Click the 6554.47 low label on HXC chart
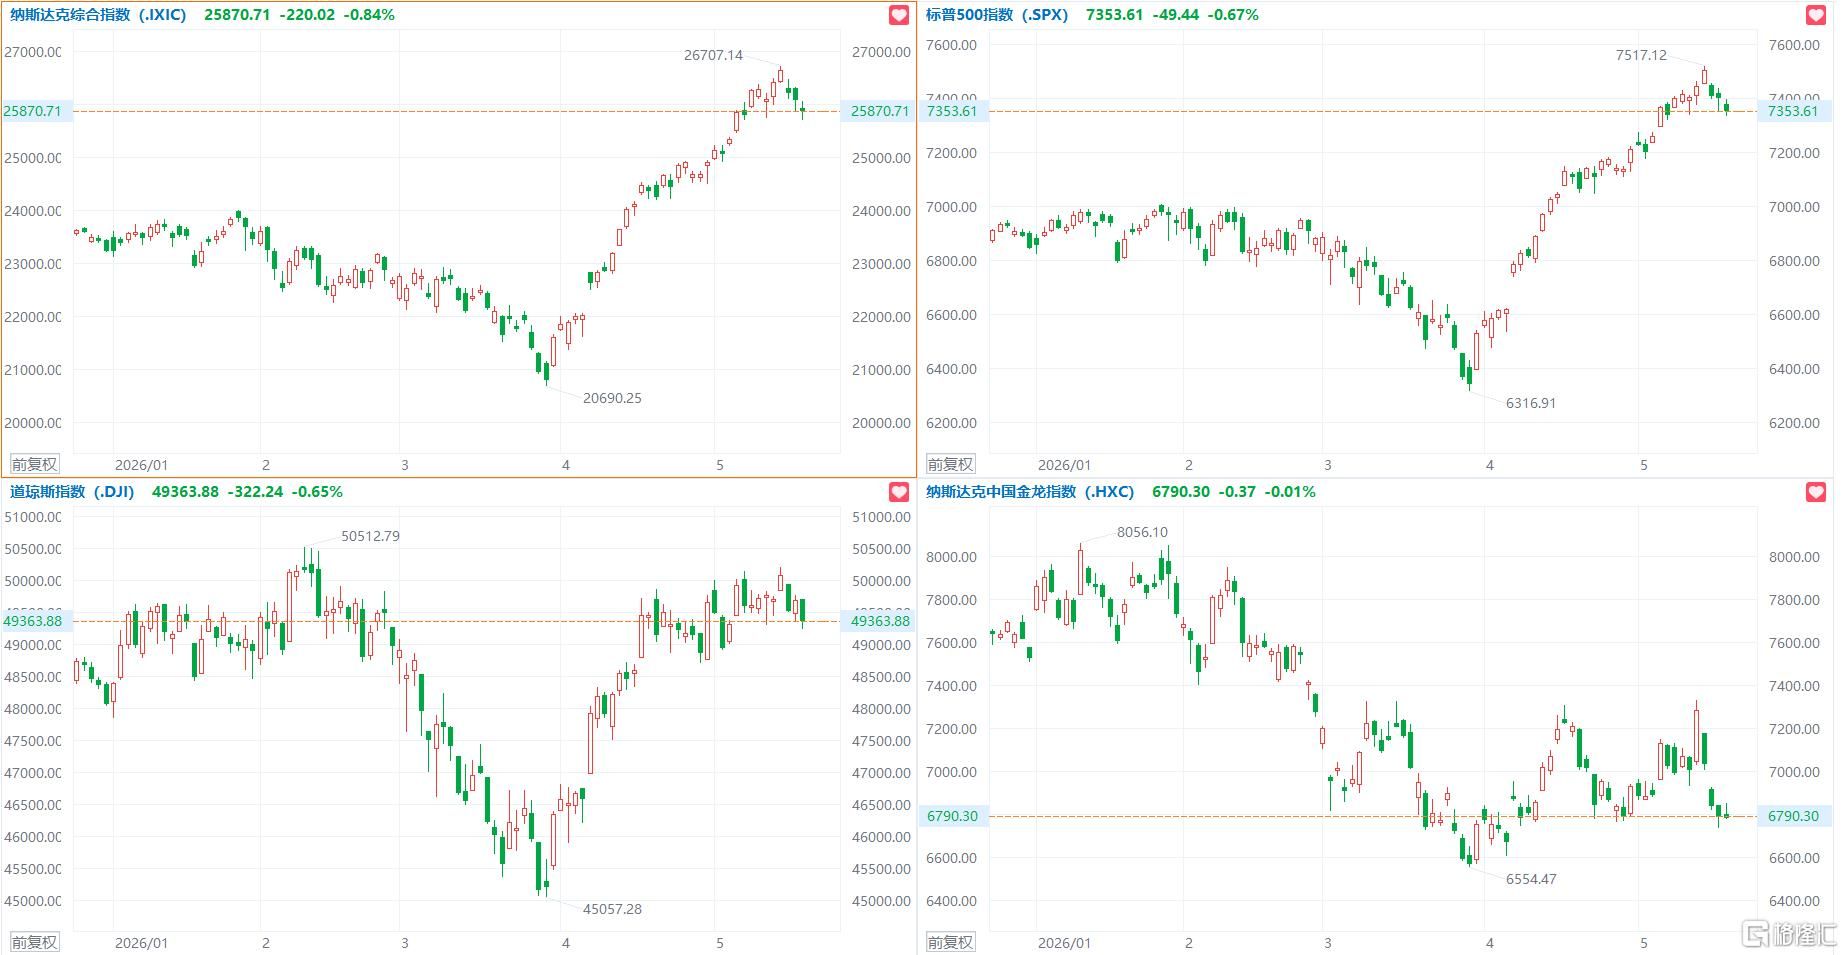 point(1531,879)
